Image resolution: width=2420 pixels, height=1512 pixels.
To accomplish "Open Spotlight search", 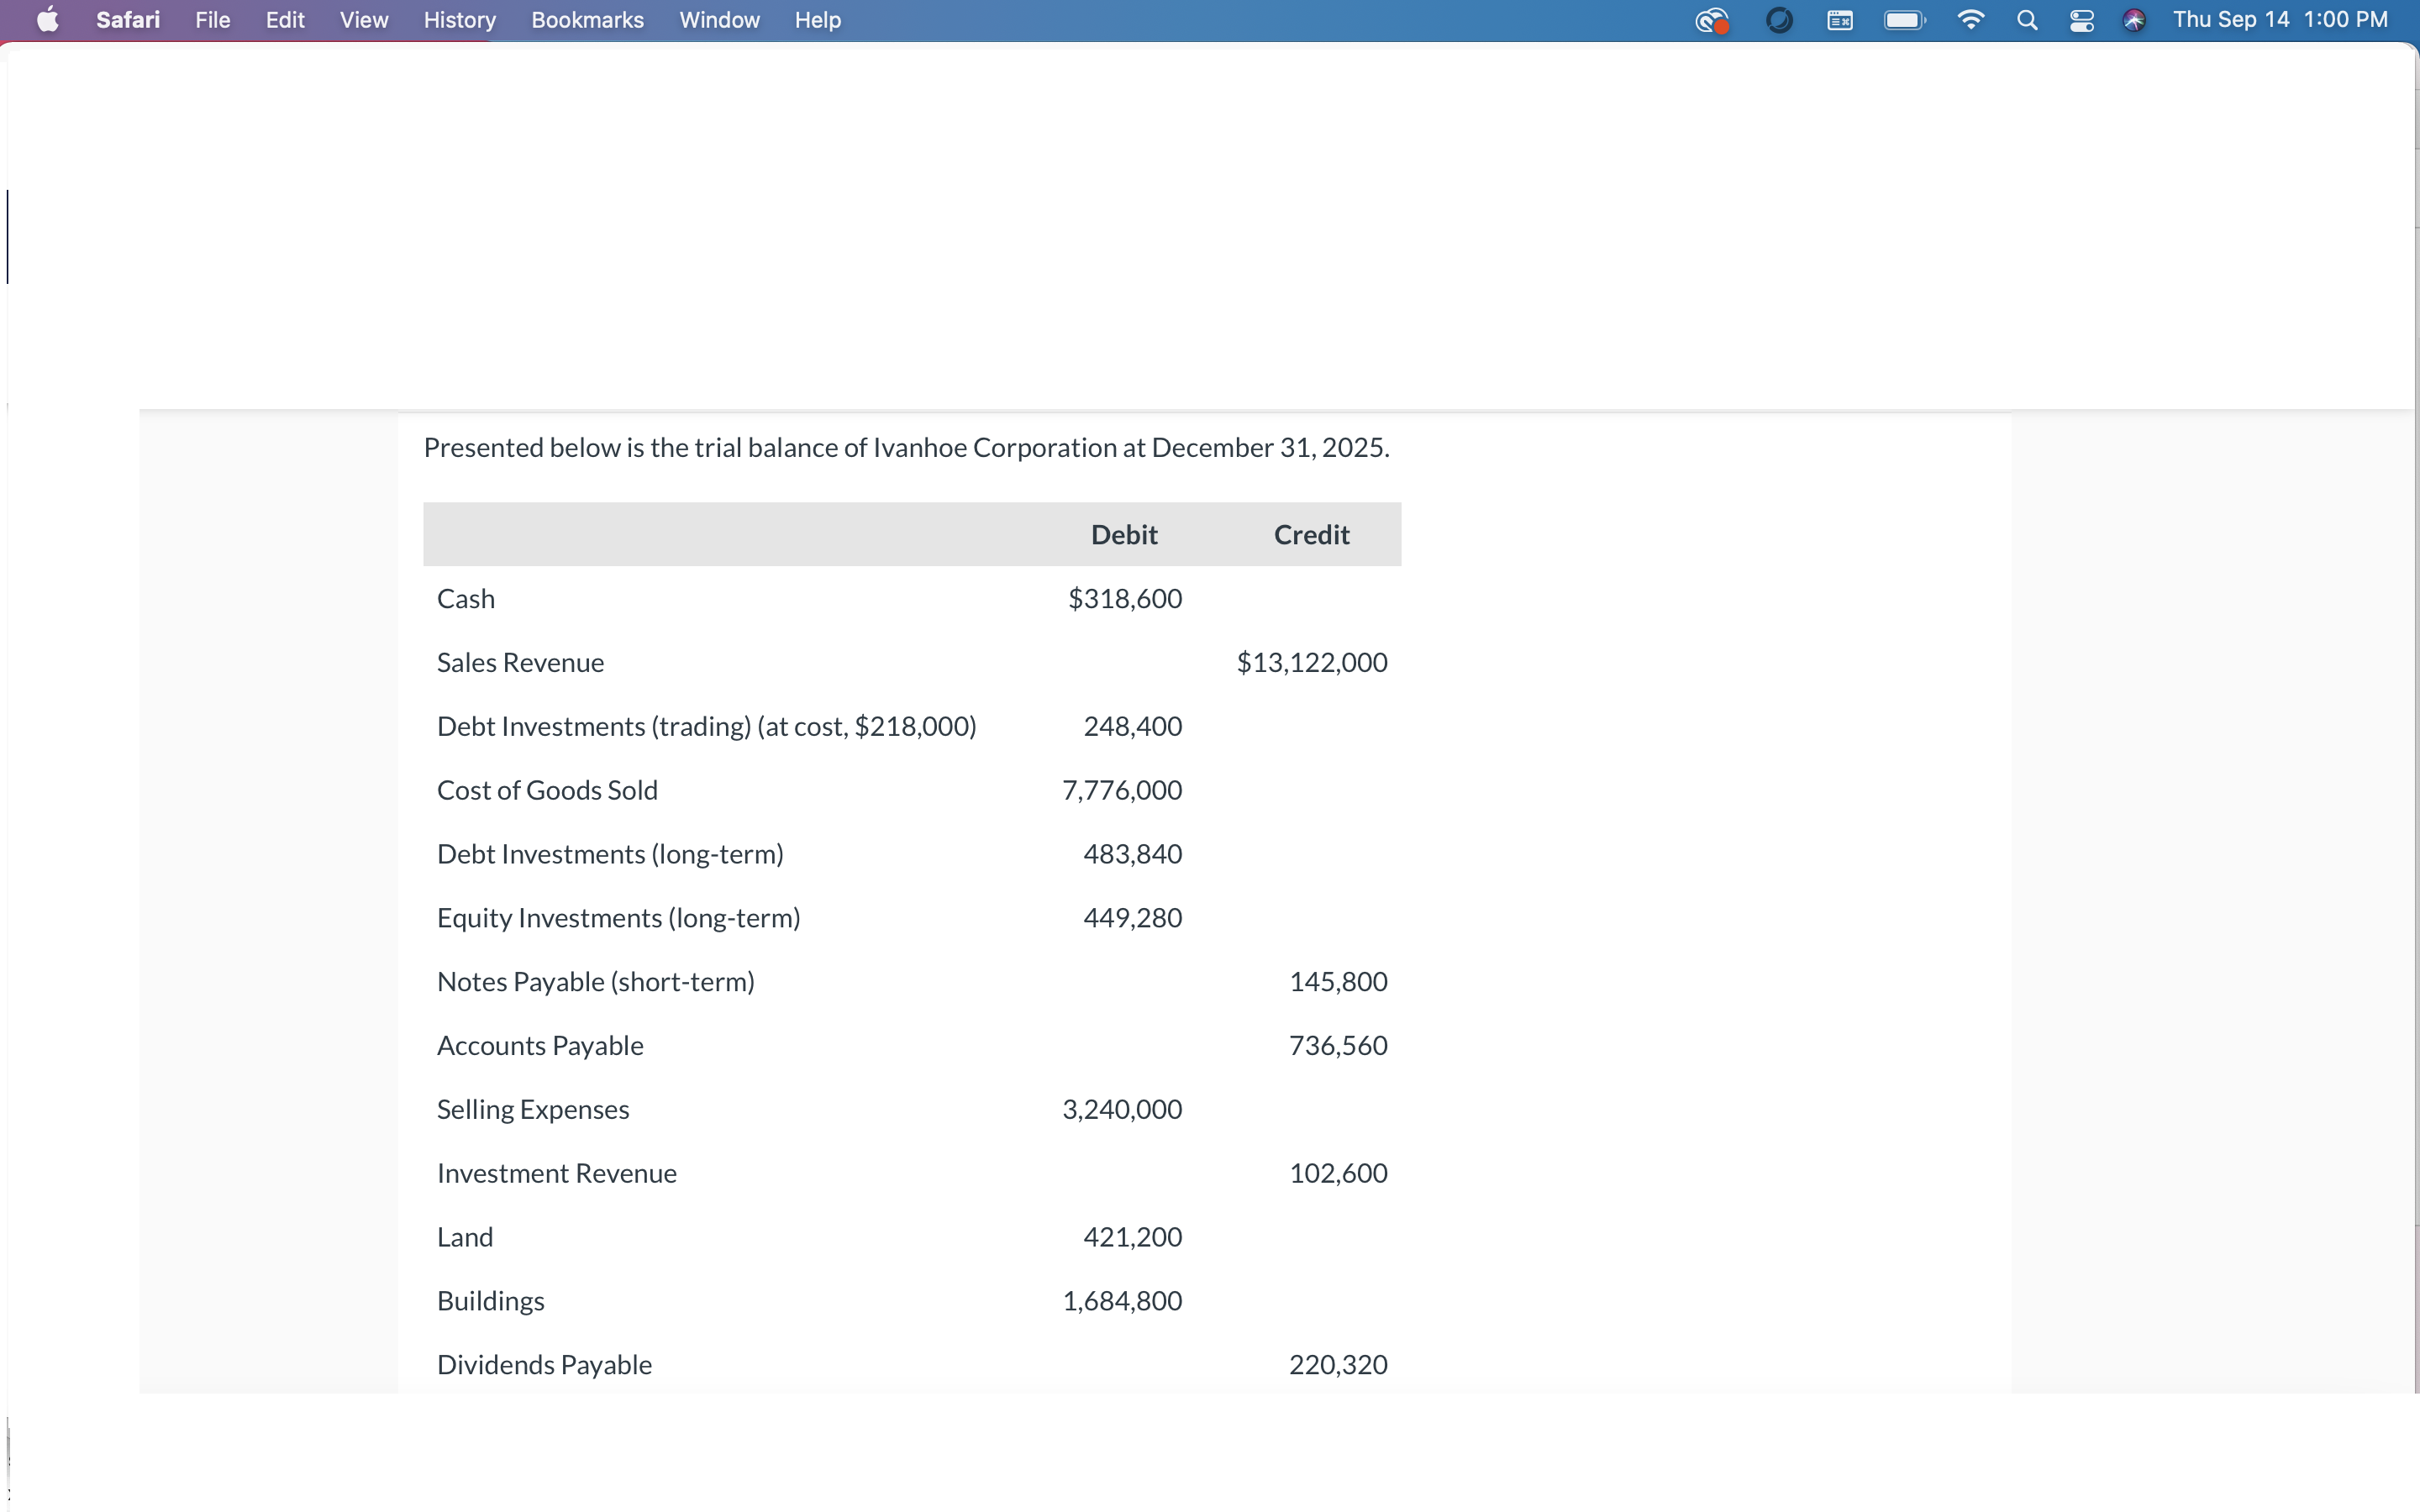I will (x=2026, y=20).
